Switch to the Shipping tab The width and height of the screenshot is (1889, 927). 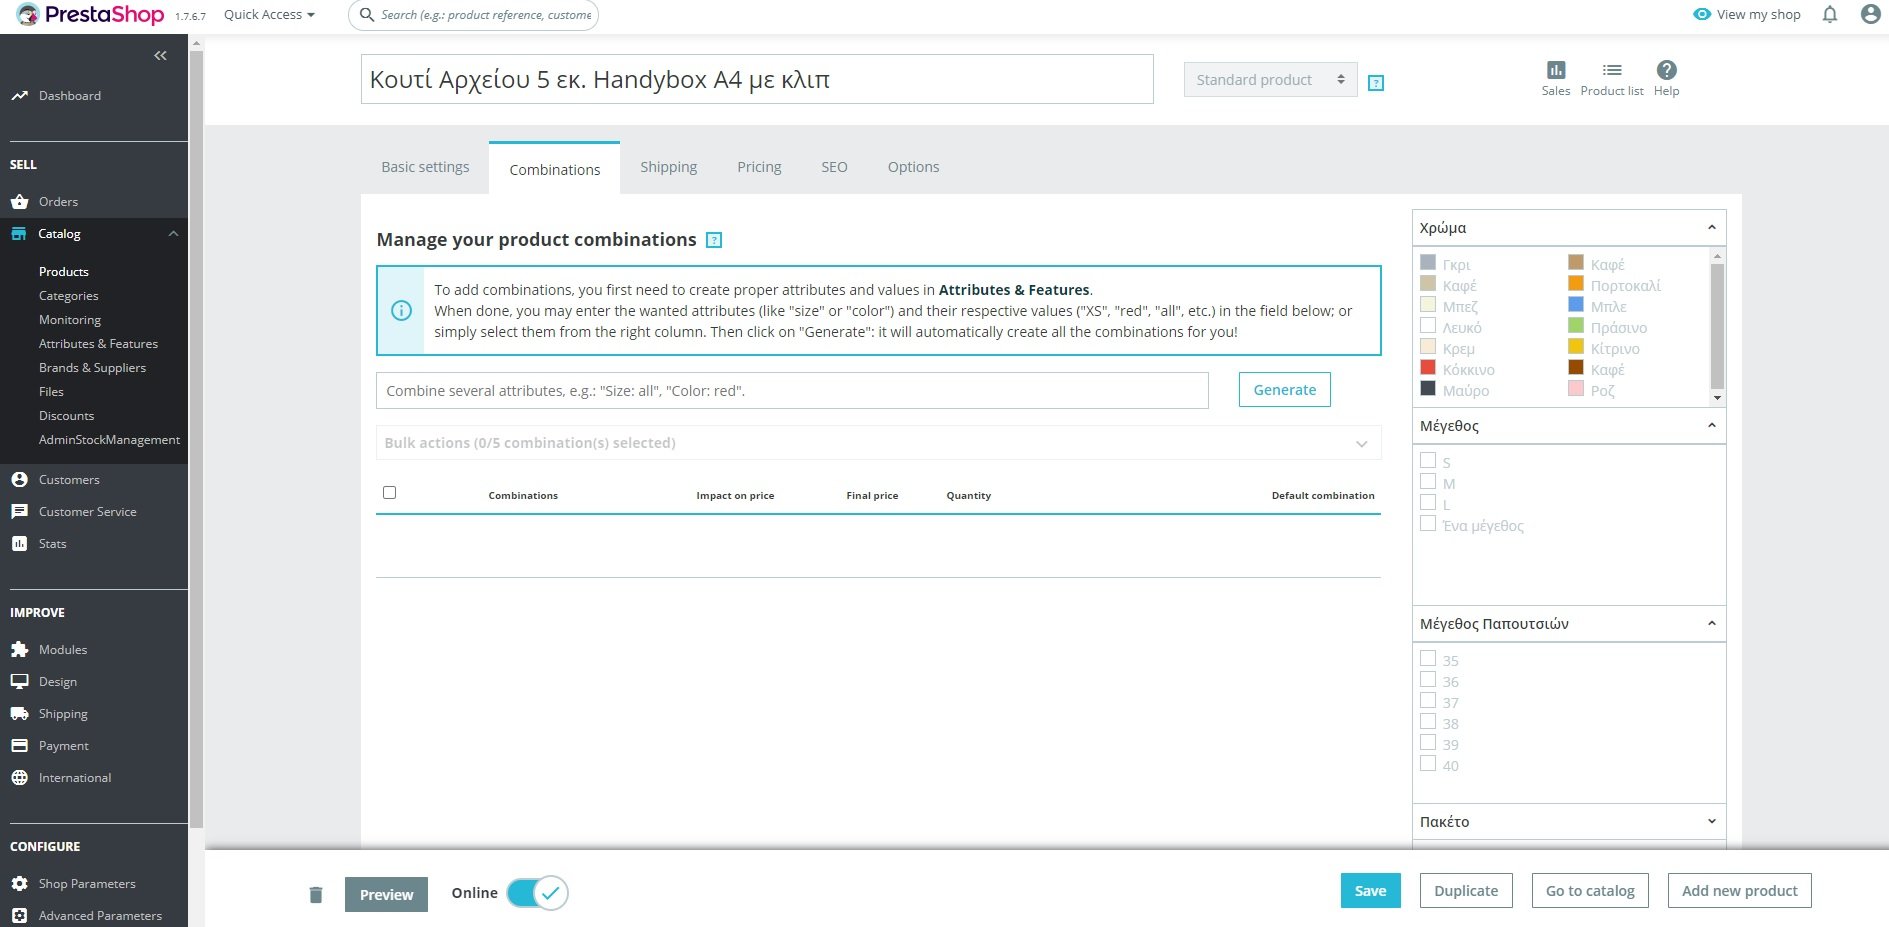point(669,167)
